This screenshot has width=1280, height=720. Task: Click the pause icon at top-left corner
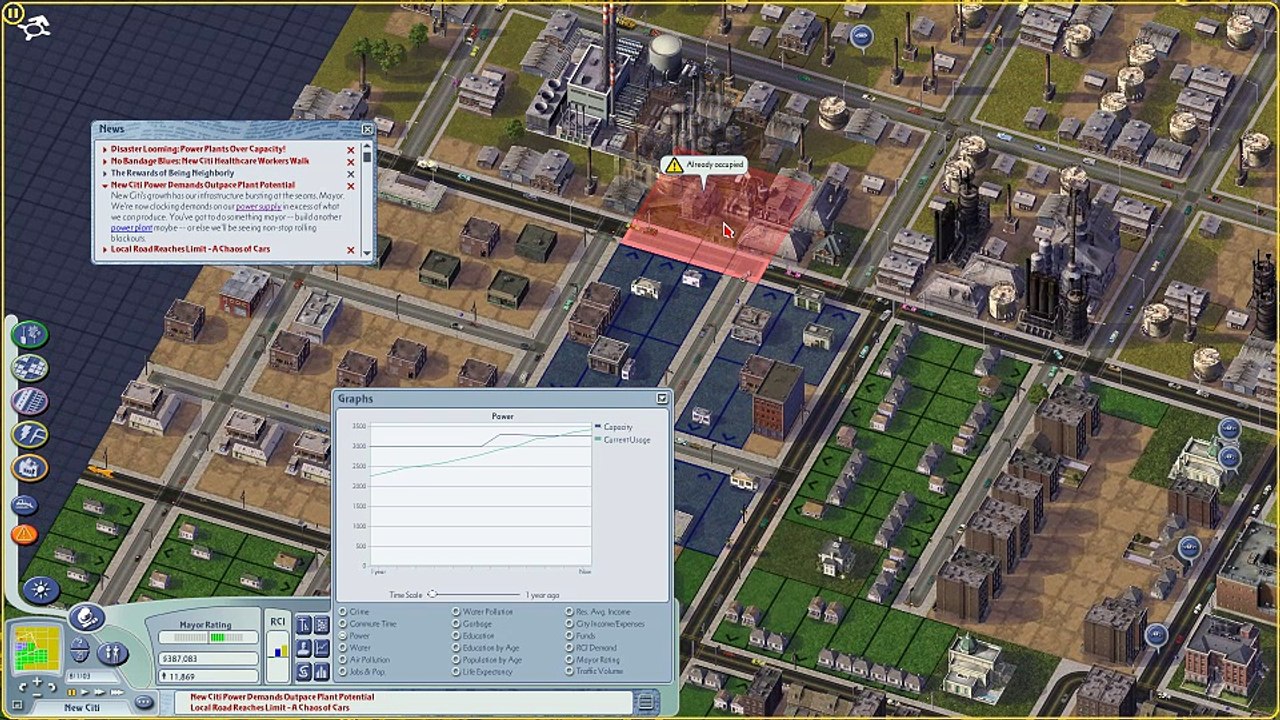pyautogui.click(x=15, y=15)
